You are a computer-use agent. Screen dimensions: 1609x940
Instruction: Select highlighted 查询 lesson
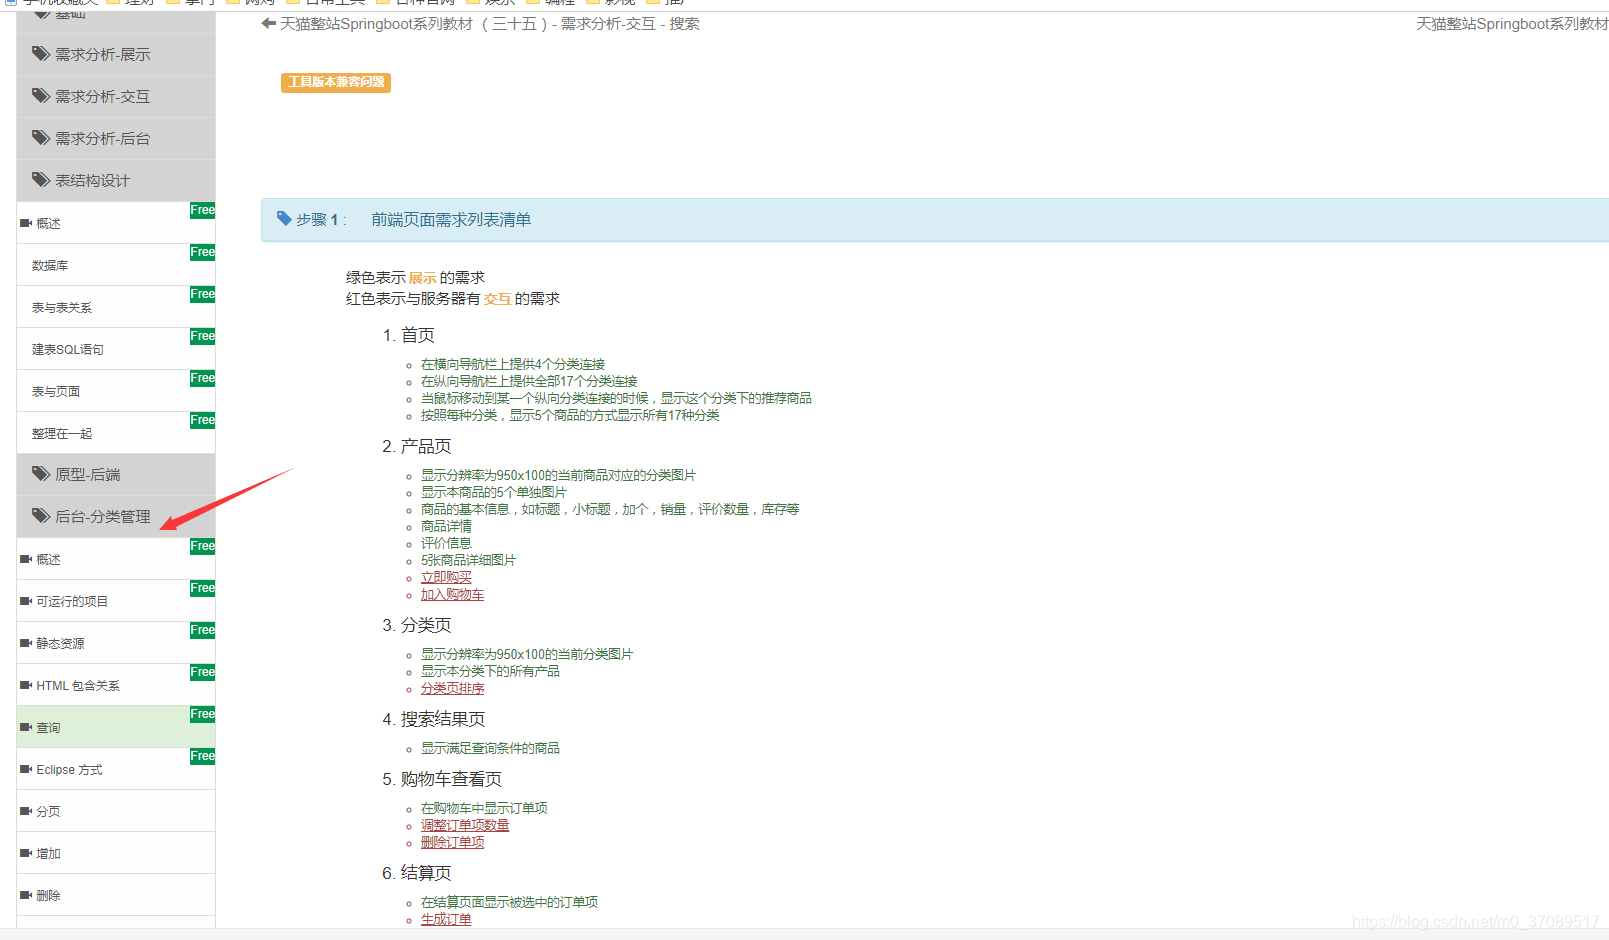(116, 727)
